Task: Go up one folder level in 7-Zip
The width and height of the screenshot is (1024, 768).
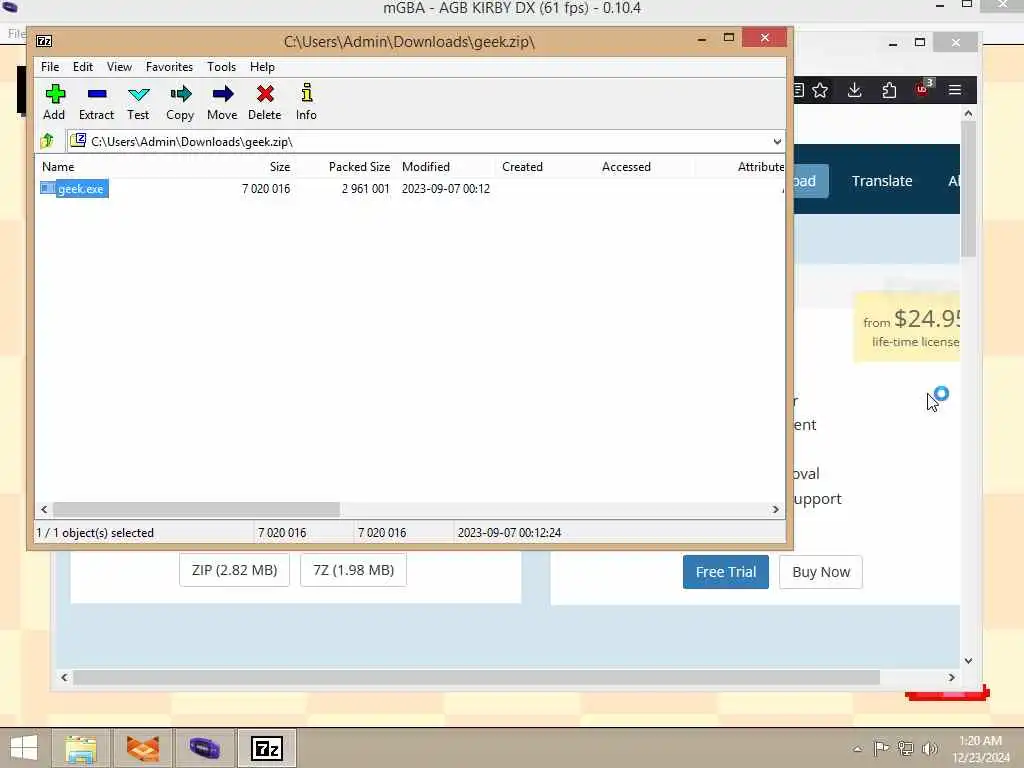Action: coord(47,141)
